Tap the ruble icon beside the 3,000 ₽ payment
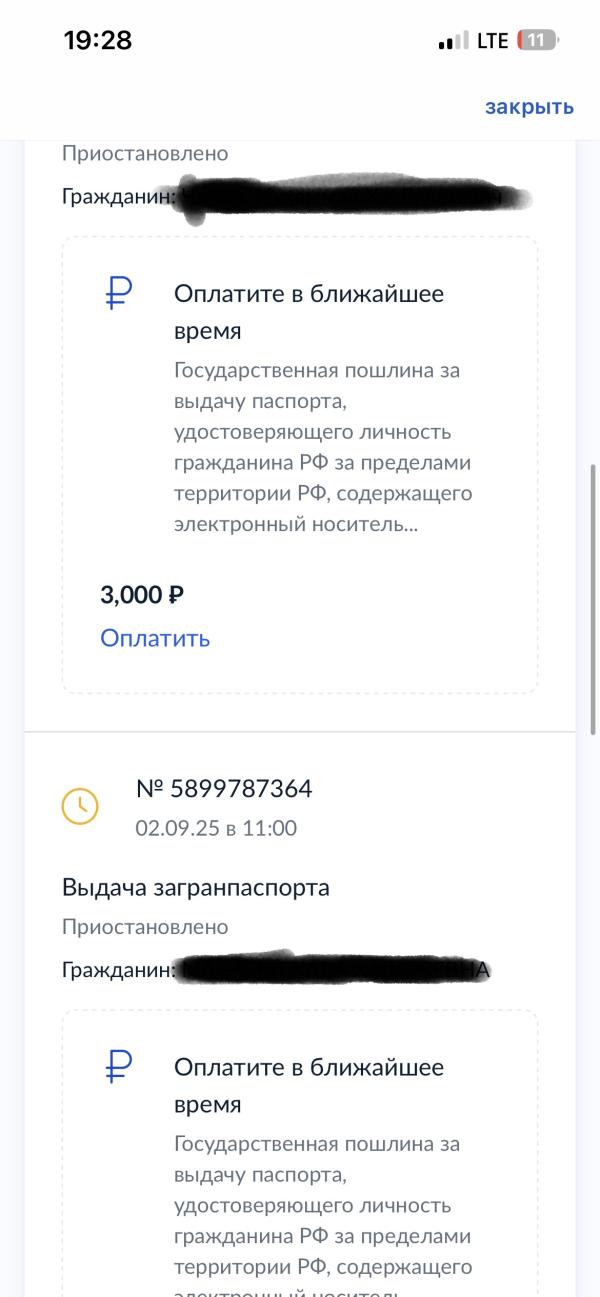600x1297 pixels. 119,294
